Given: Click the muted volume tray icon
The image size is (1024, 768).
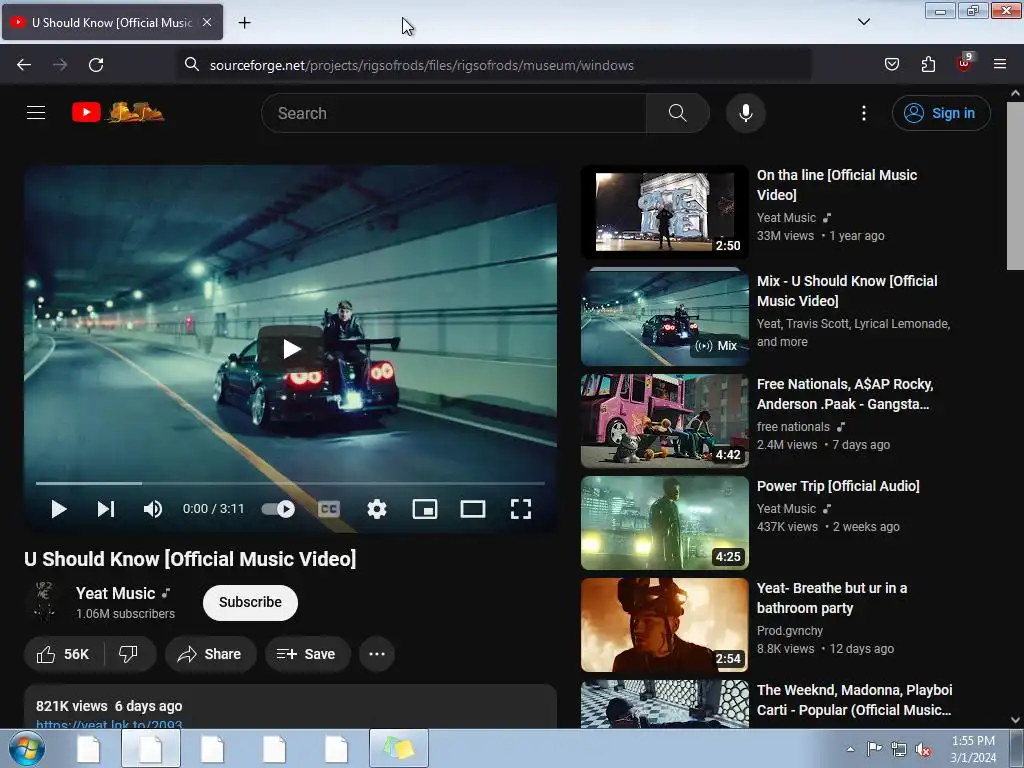Looking at the screenshot, I should (923, 749).
